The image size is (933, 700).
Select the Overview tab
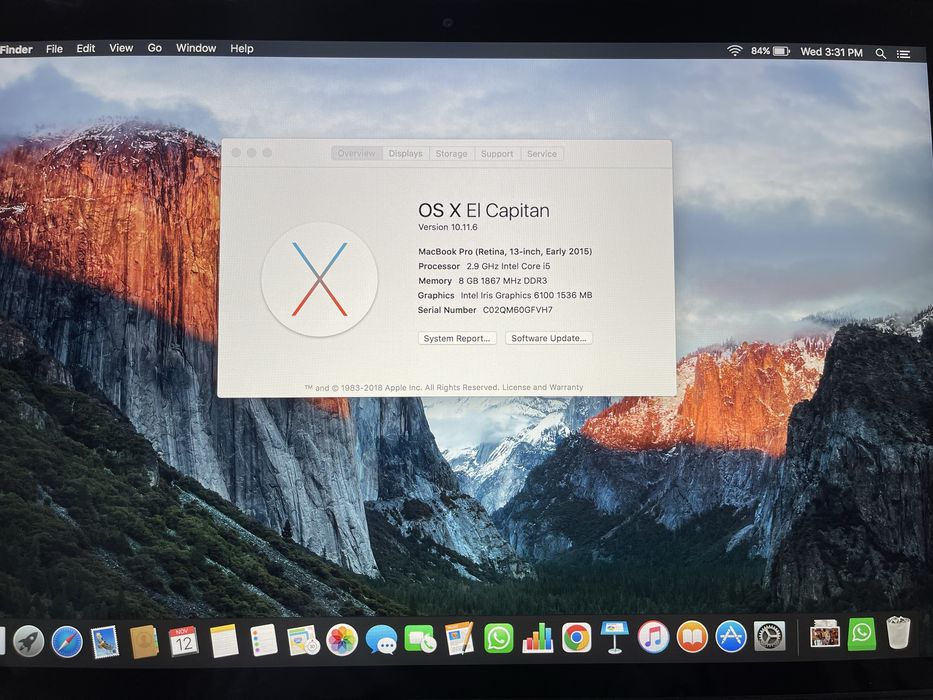pos(357,154)
